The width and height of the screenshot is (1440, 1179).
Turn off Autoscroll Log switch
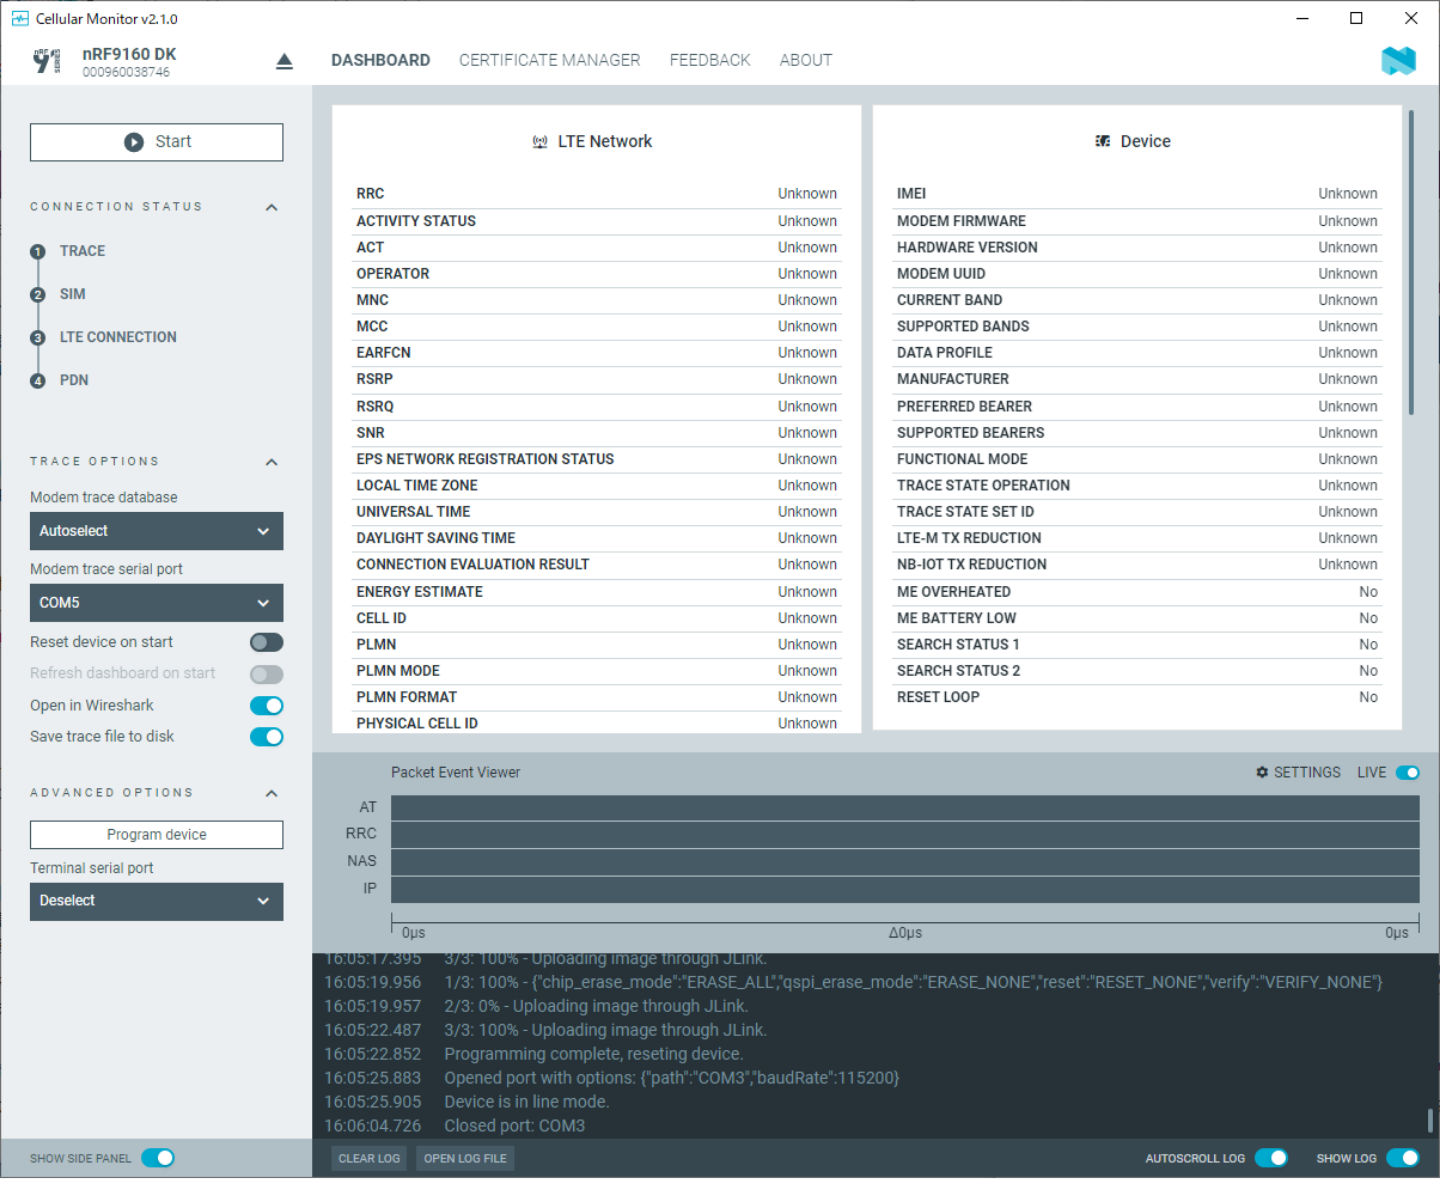coord(1271,1158)
